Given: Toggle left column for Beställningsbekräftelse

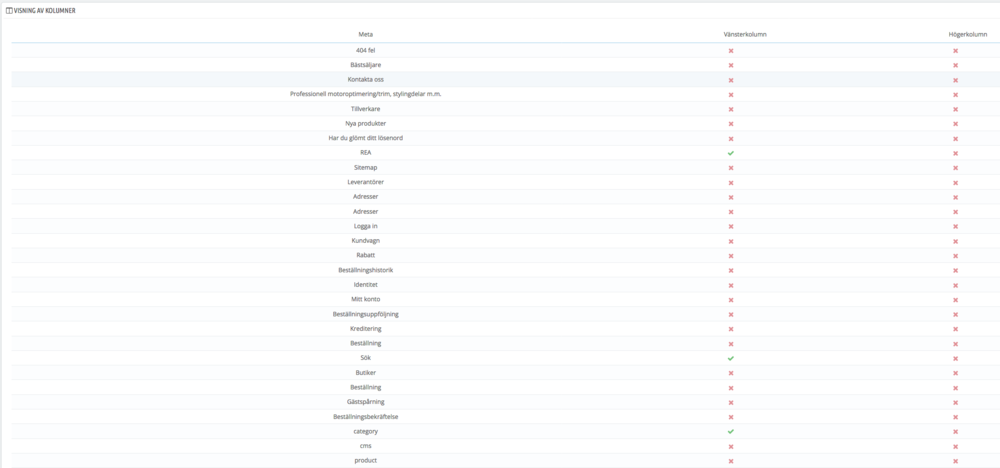Looking at the screenshot, I should (x=731, y=418).
